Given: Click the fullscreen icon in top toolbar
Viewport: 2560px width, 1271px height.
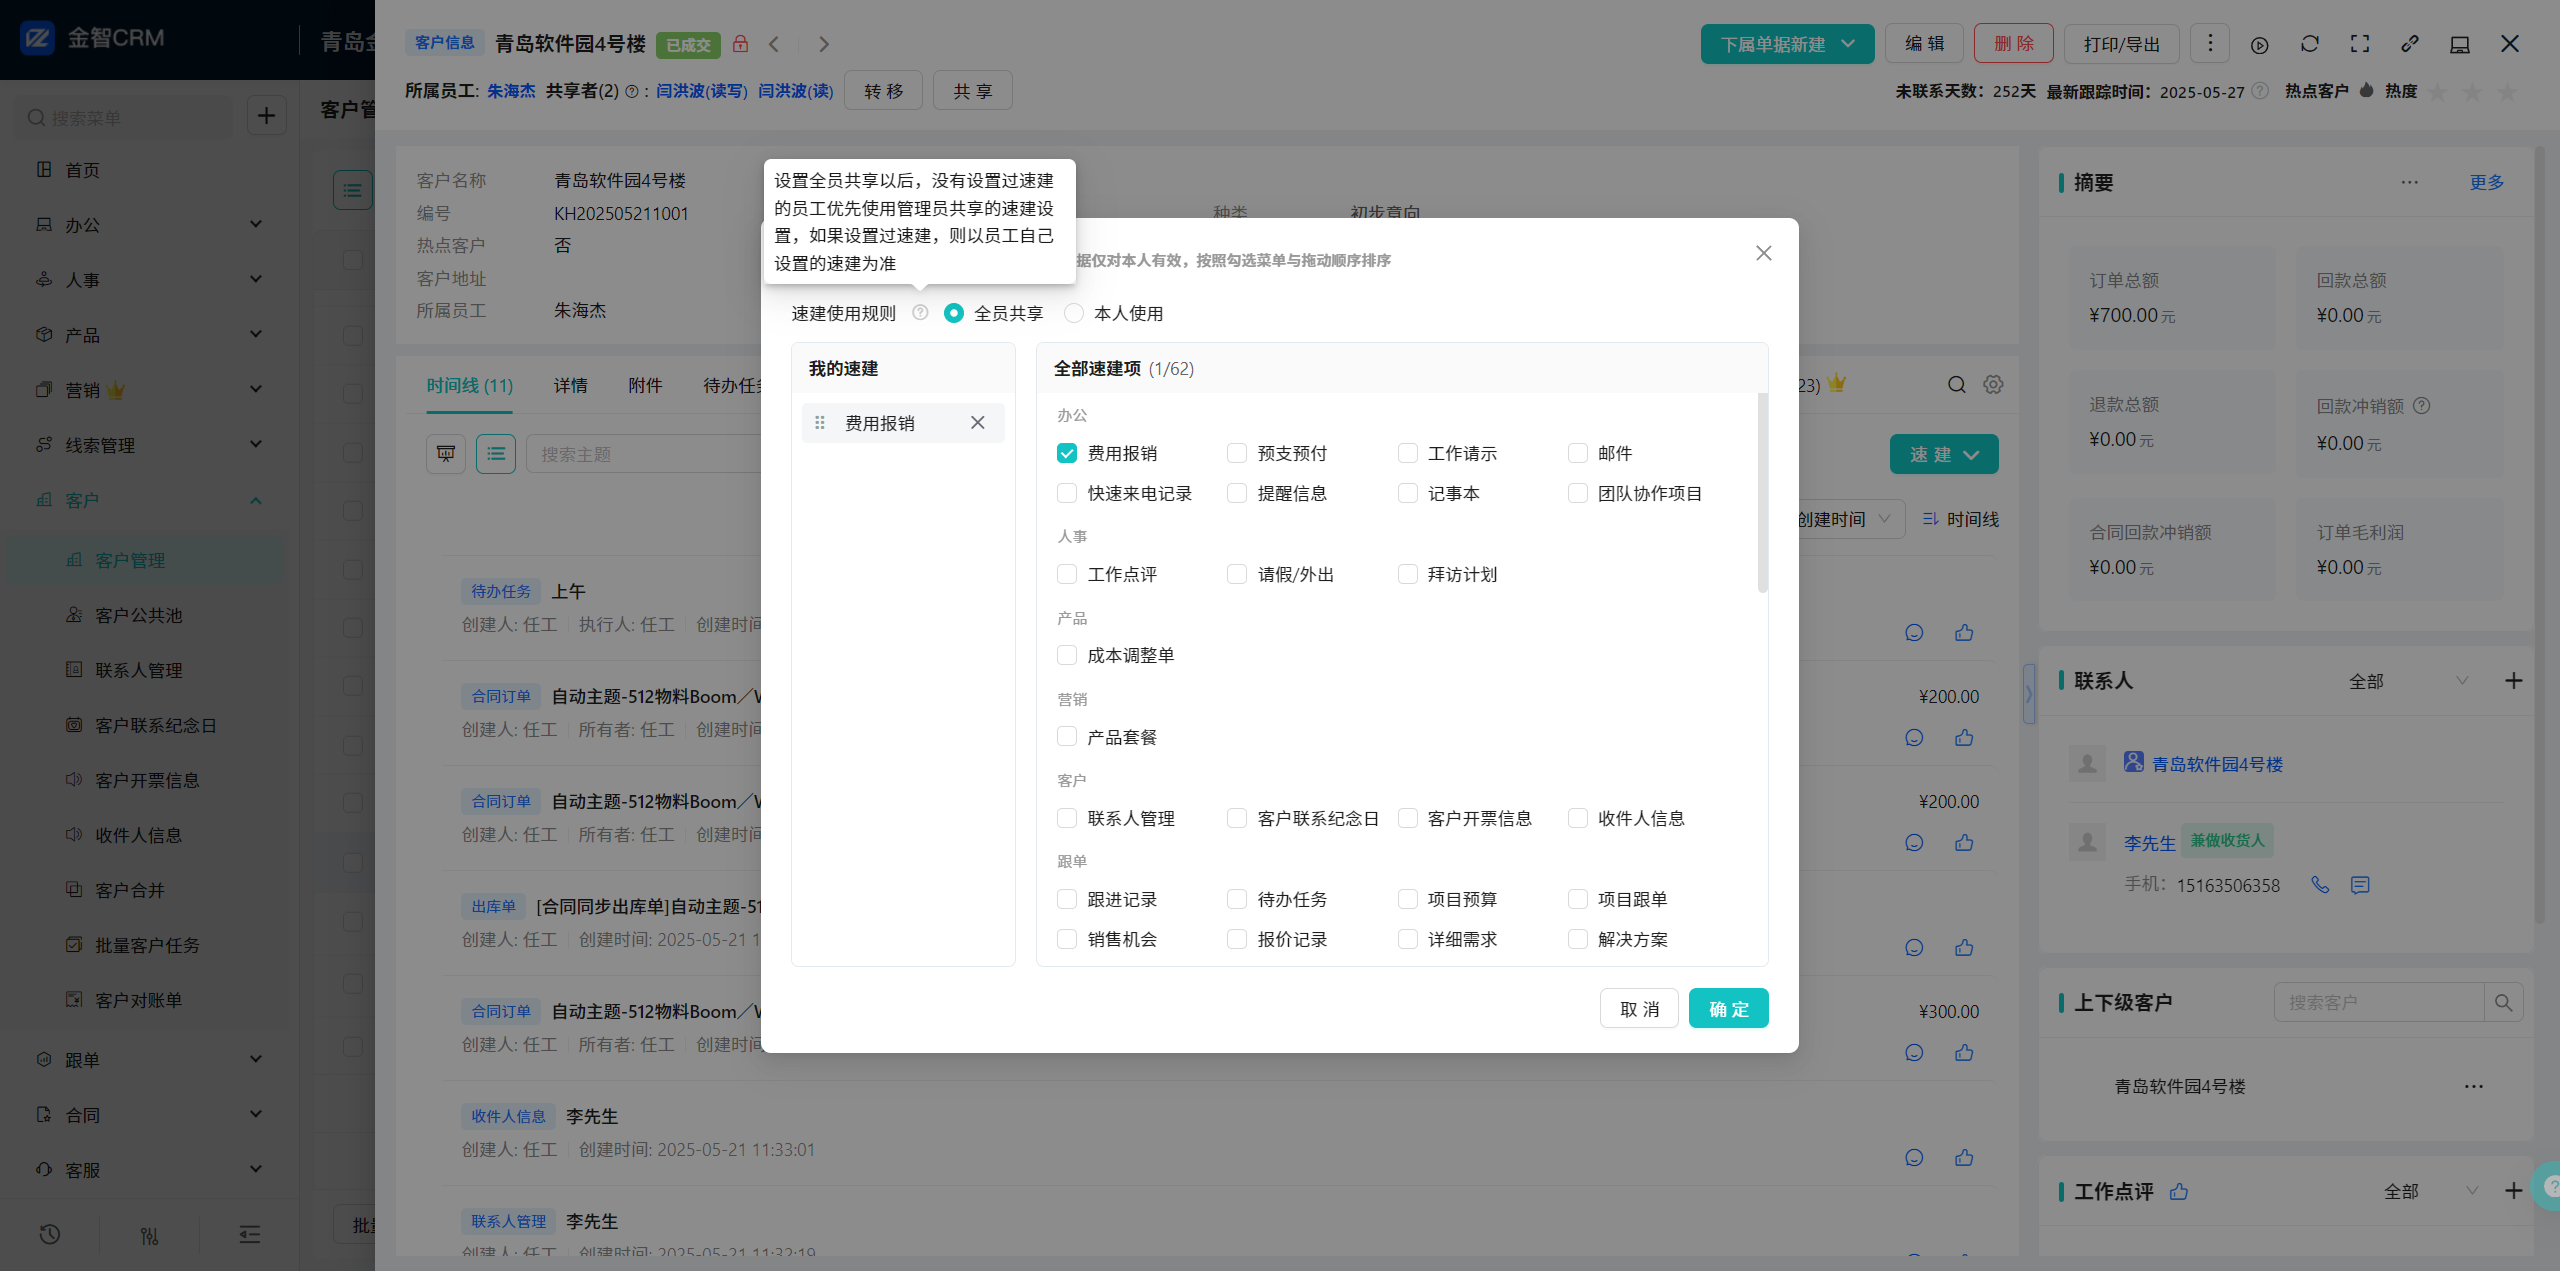Looking at the screenshot, I should click(x=2360, y=44).
